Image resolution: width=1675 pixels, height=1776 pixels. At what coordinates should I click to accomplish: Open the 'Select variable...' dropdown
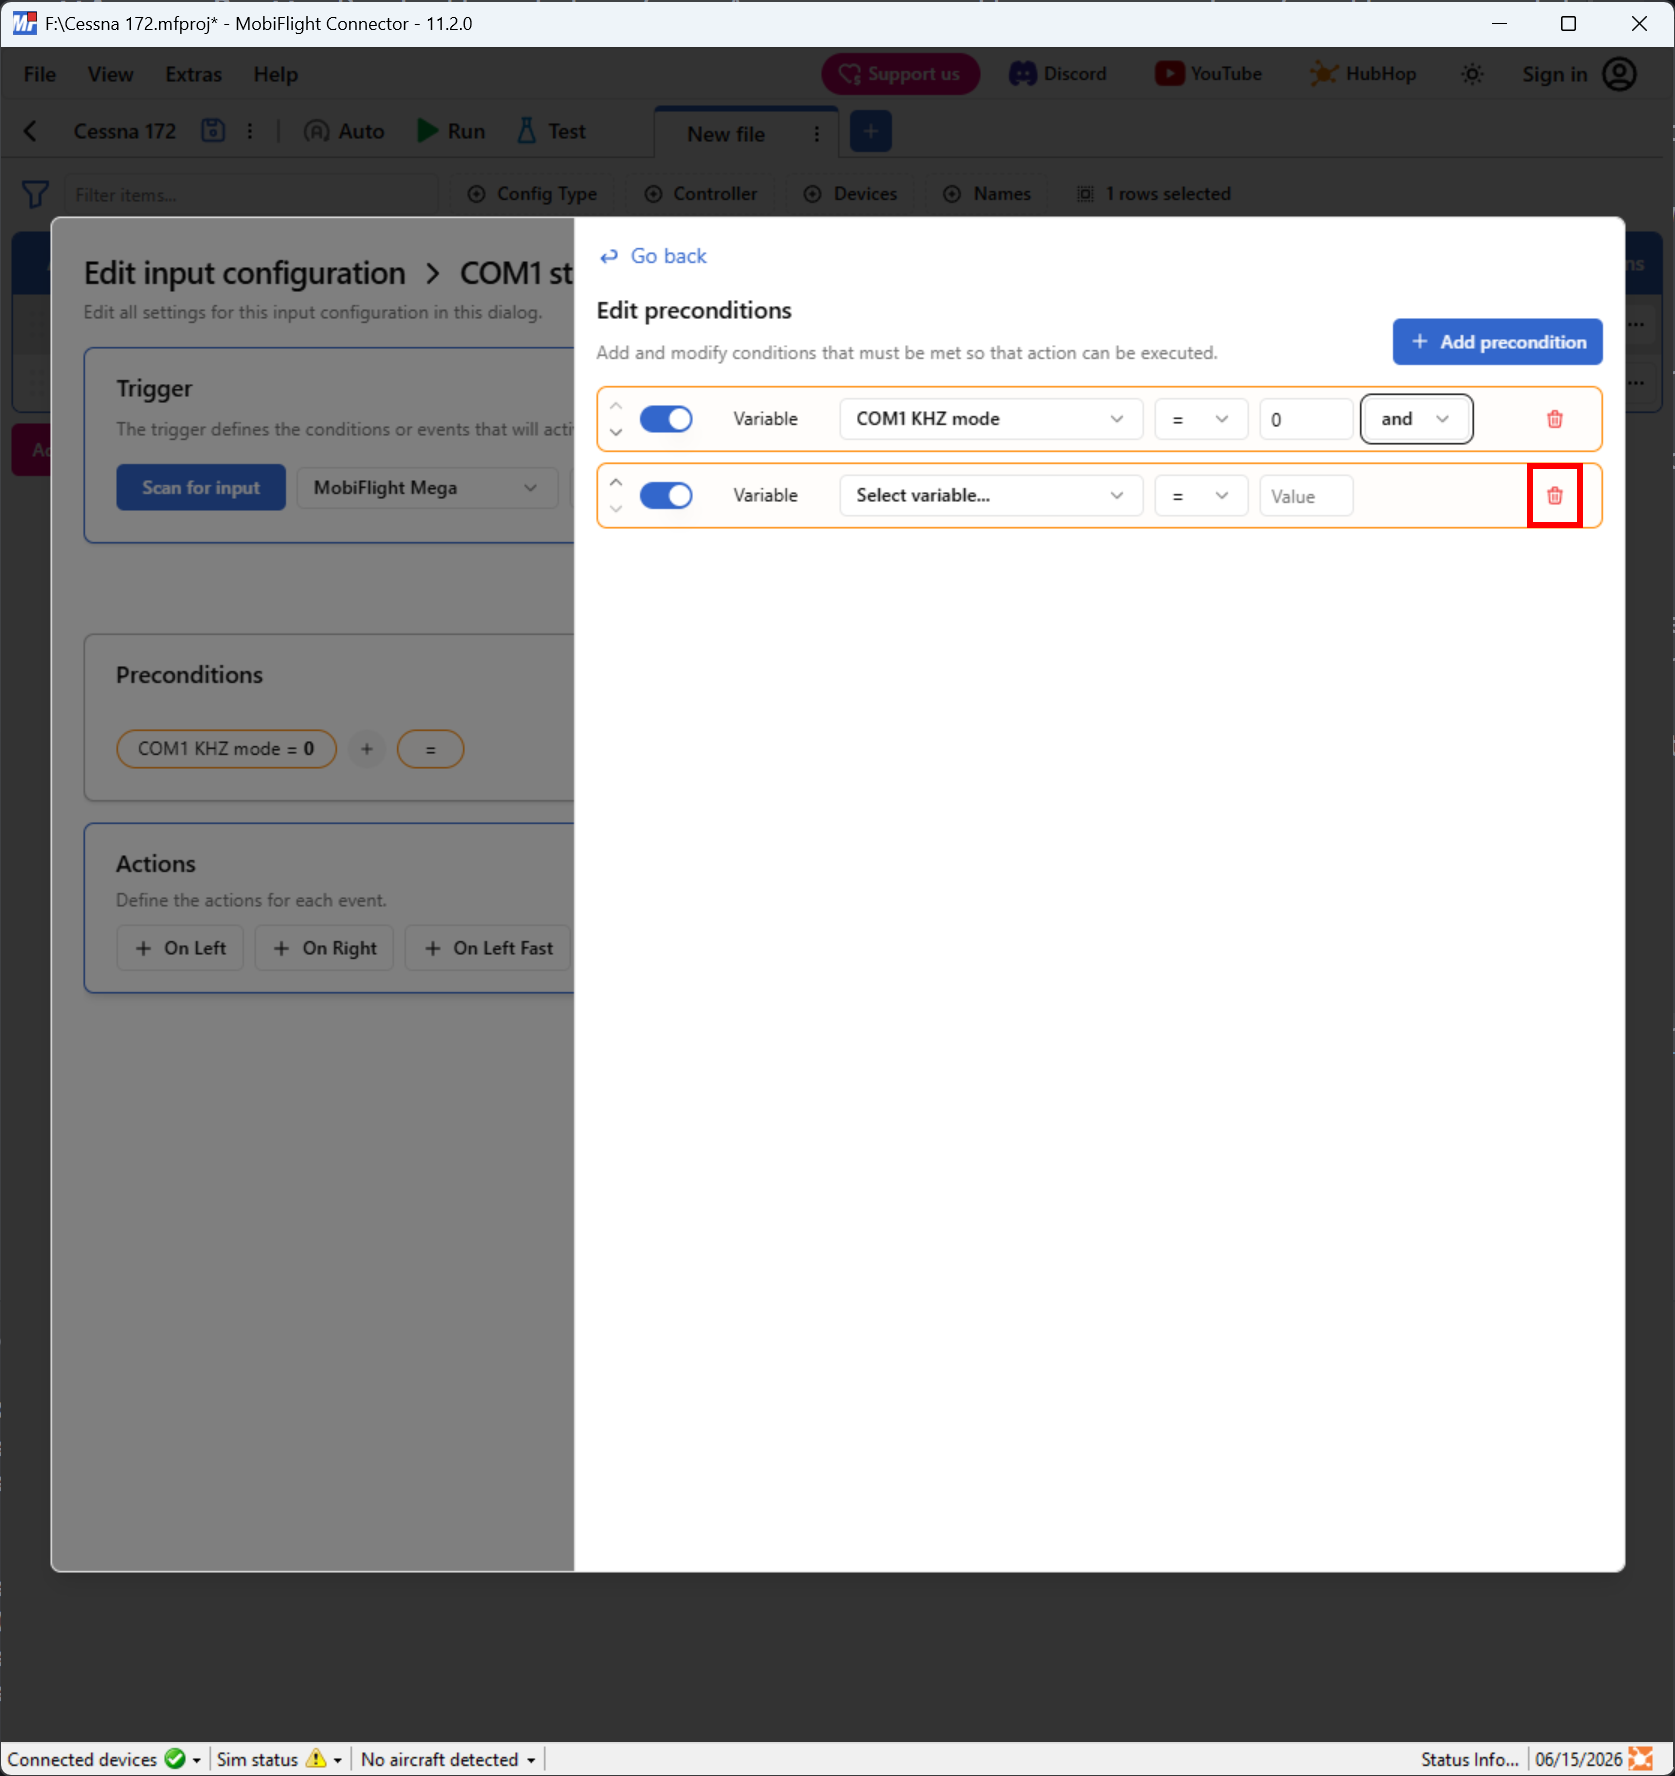tap(991, 496)
